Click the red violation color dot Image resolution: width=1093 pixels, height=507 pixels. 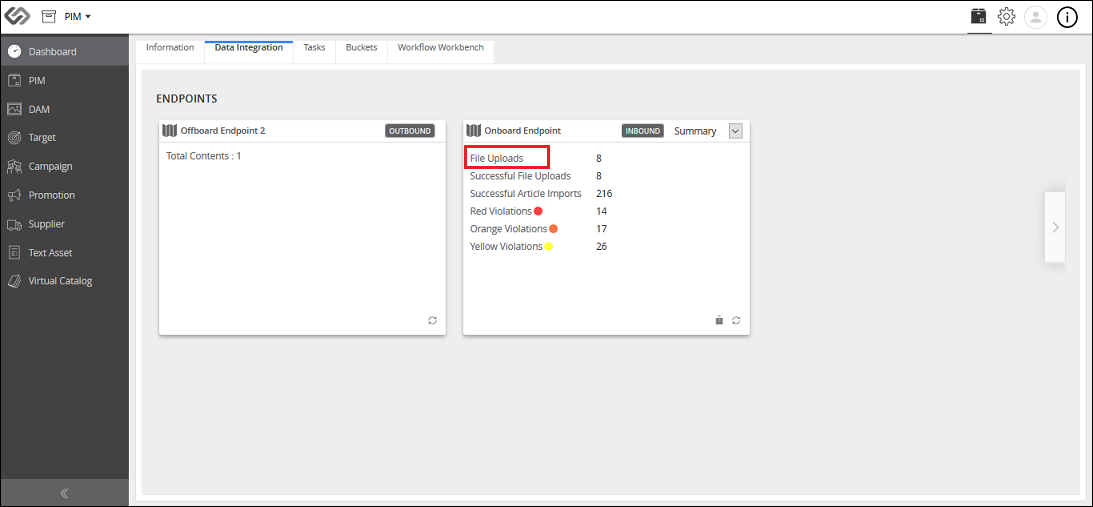coord(538,211)
